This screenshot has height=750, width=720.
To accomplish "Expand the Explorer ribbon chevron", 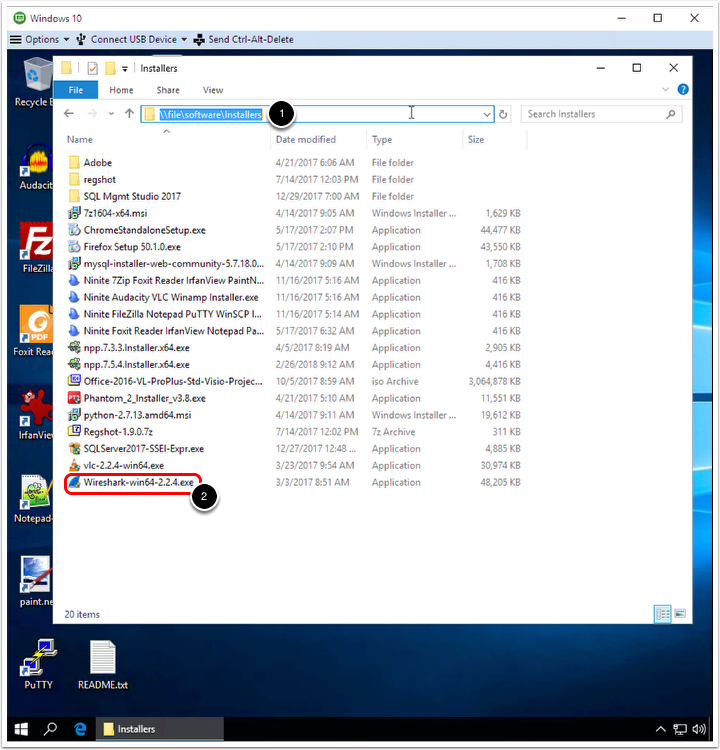I will [x=665, y=89].
